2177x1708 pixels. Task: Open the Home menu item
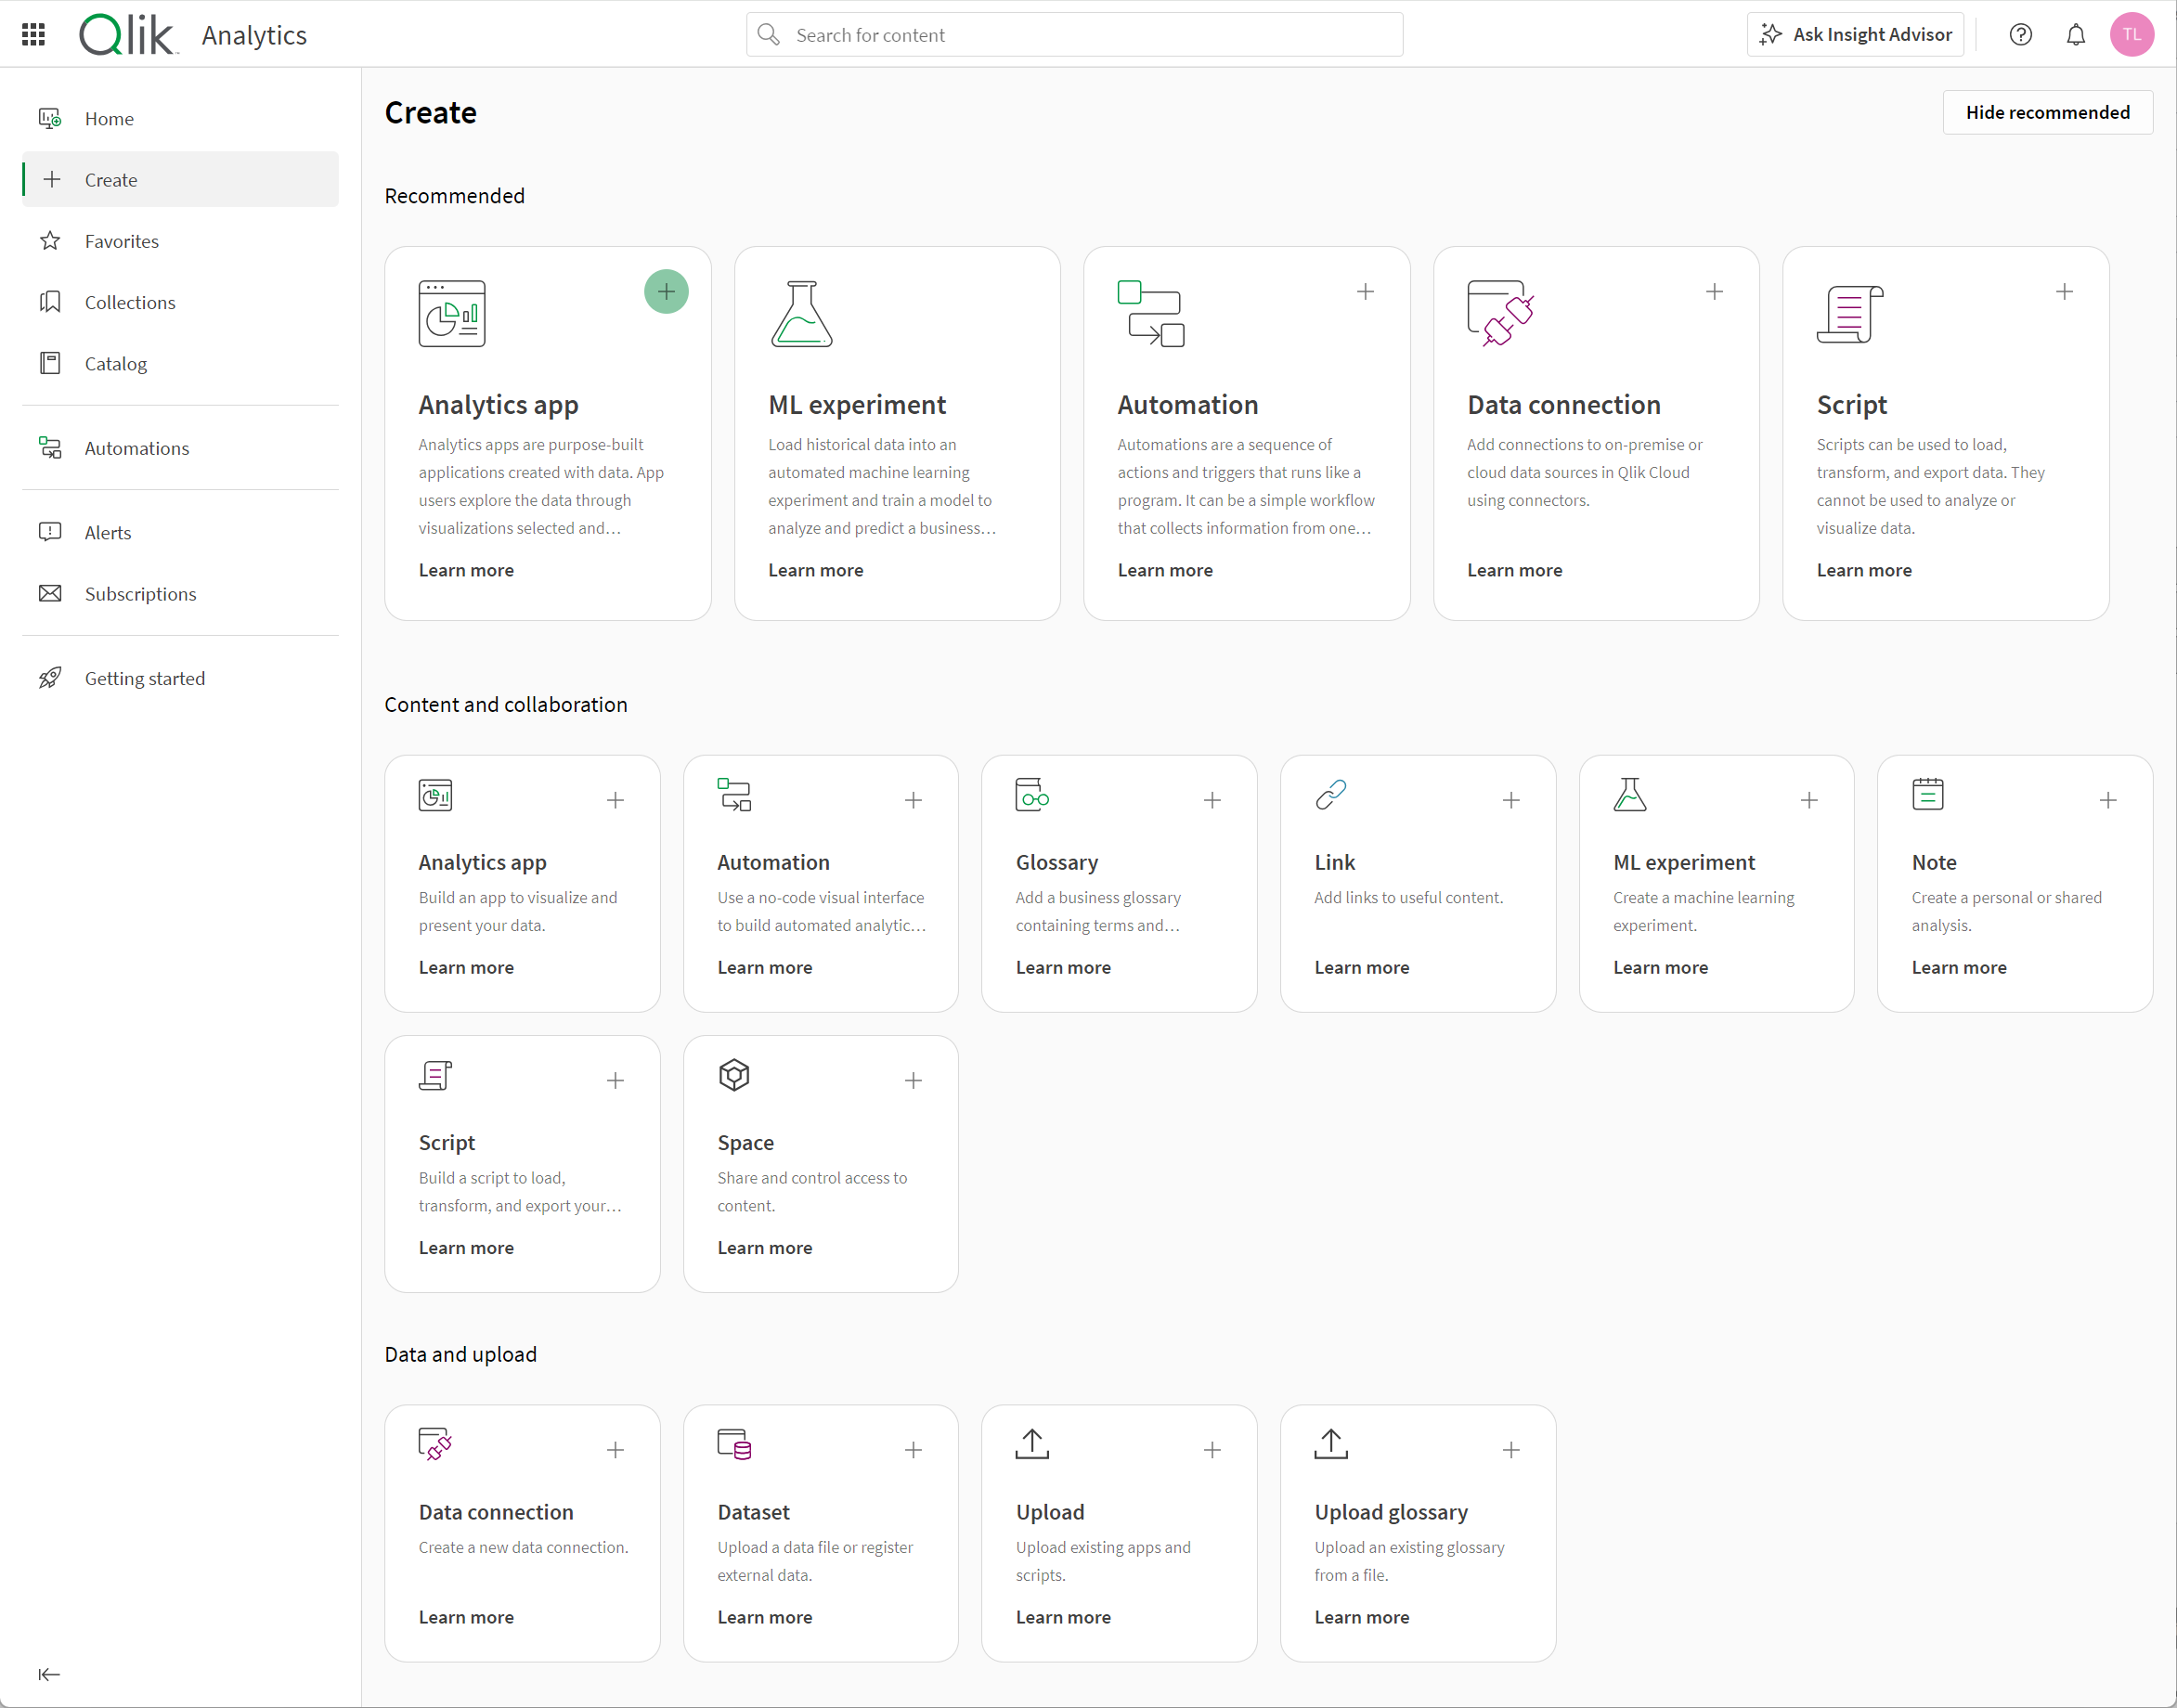coord(111,118)
